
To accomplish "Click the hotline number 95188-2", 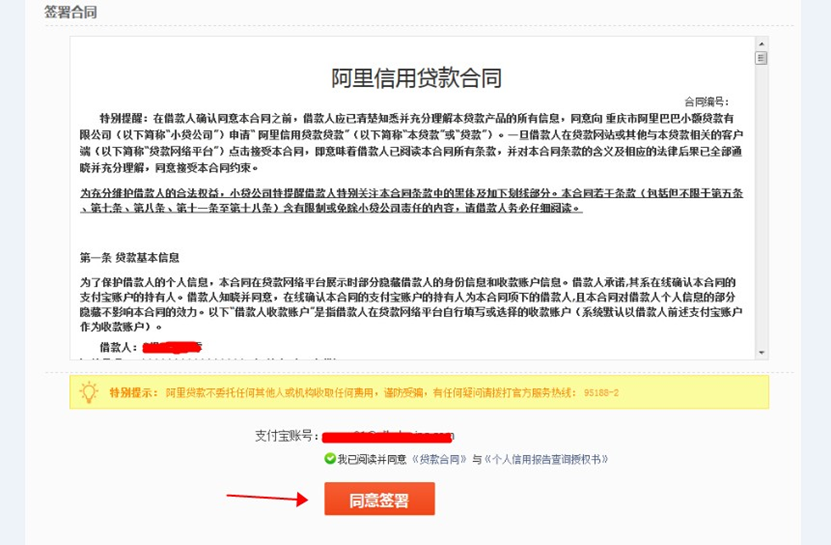I will [602, 393].
